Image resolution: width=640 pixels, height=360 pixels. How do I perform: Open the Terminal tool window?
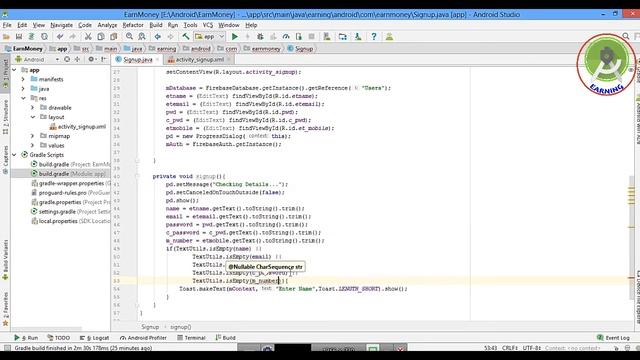[x=191, y=338]
